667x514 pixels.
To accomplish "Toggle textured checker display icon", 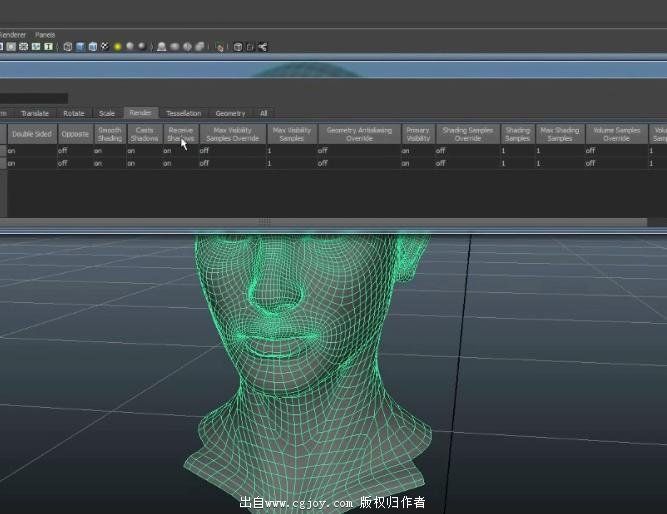I will (104, 46).
